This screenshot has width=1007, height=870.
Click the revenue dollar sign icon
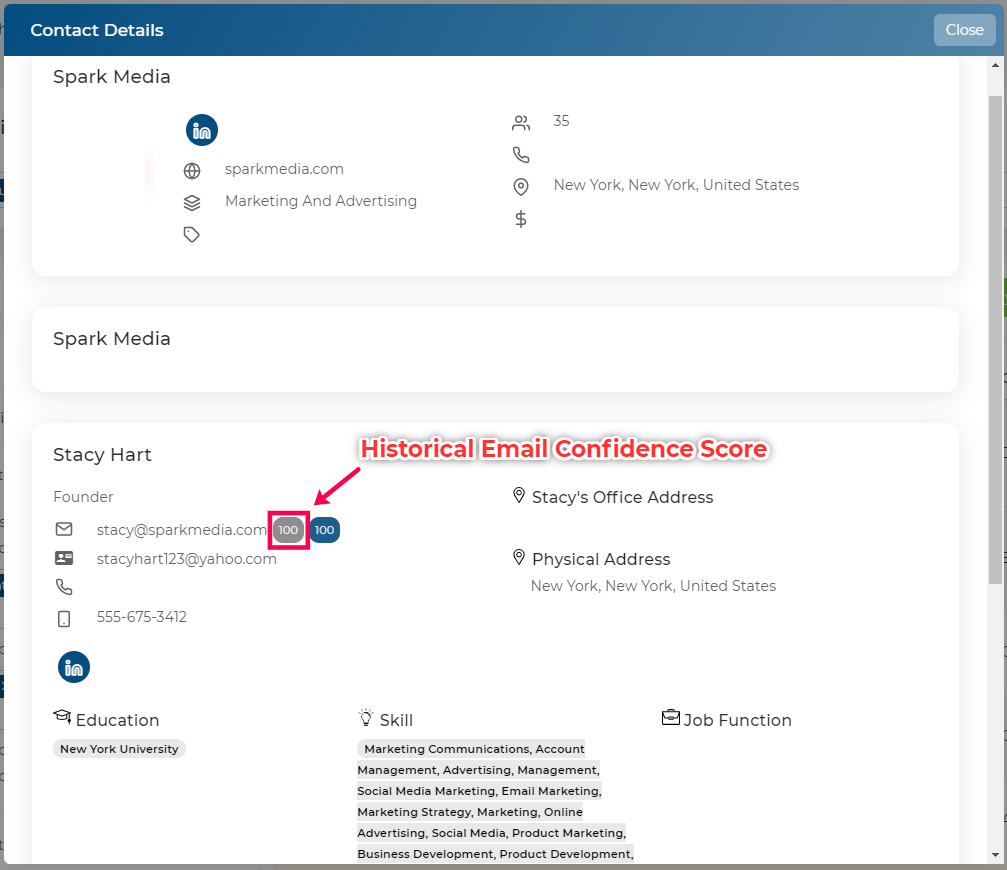pos(521,219)
